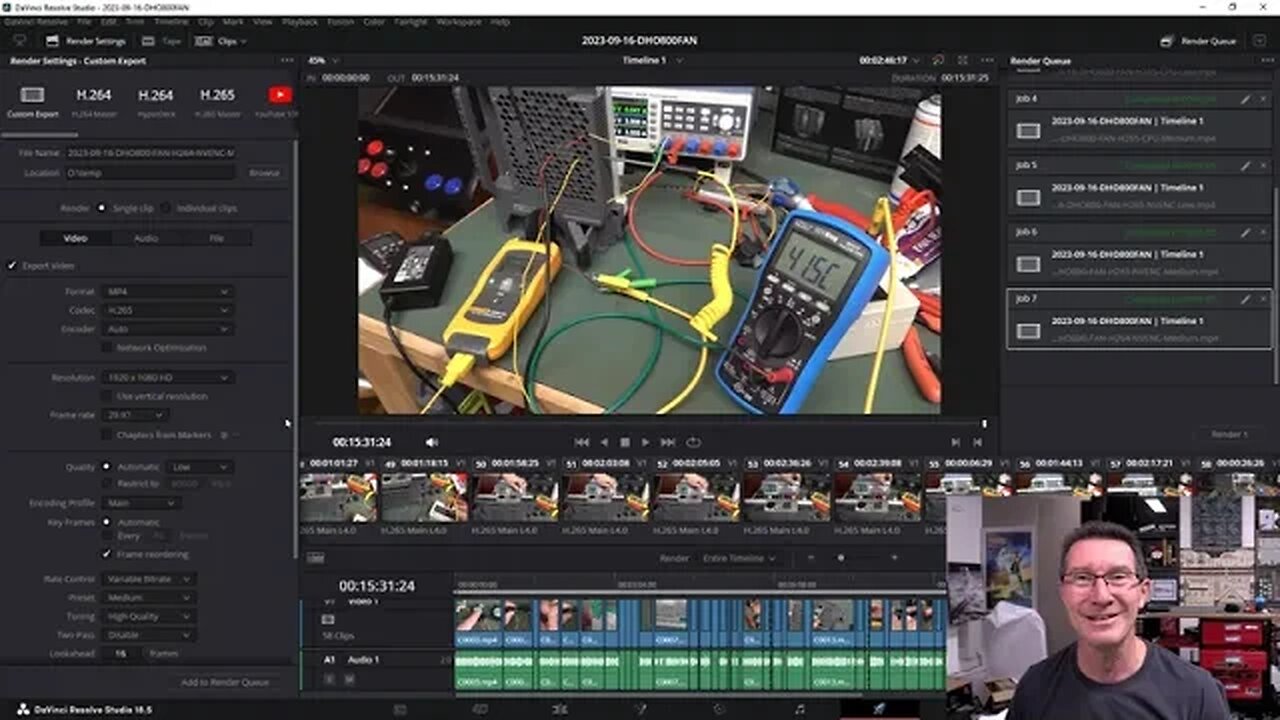Open the Two Pass dropdown
This screenshot has width=1280, height=720.
148,635
